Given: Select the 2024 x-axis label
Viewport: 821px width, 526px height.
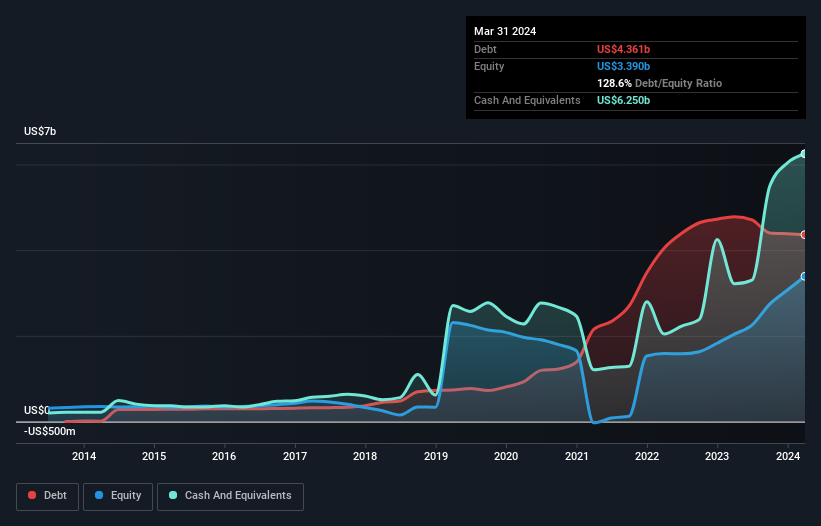Looking at the screenshot, I should click(x=788, y=456).
